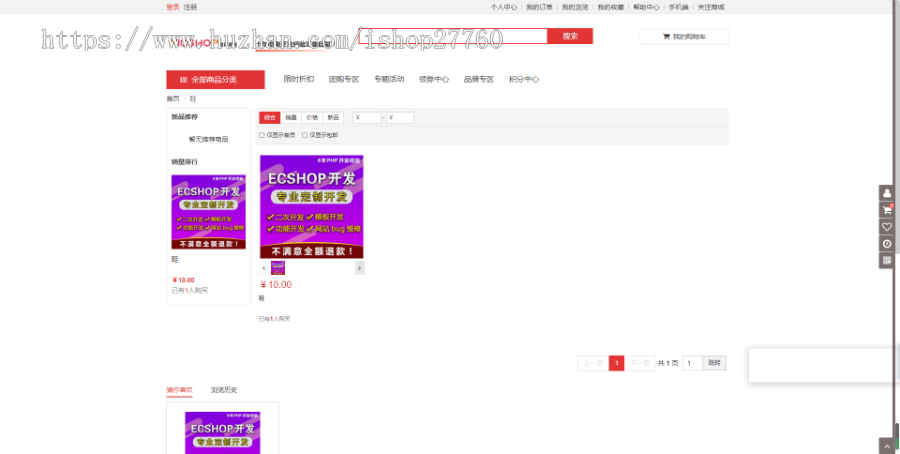Focus the minimum price input
The height and width of the screenshot is (454, 900).
(x=367, y=118)
